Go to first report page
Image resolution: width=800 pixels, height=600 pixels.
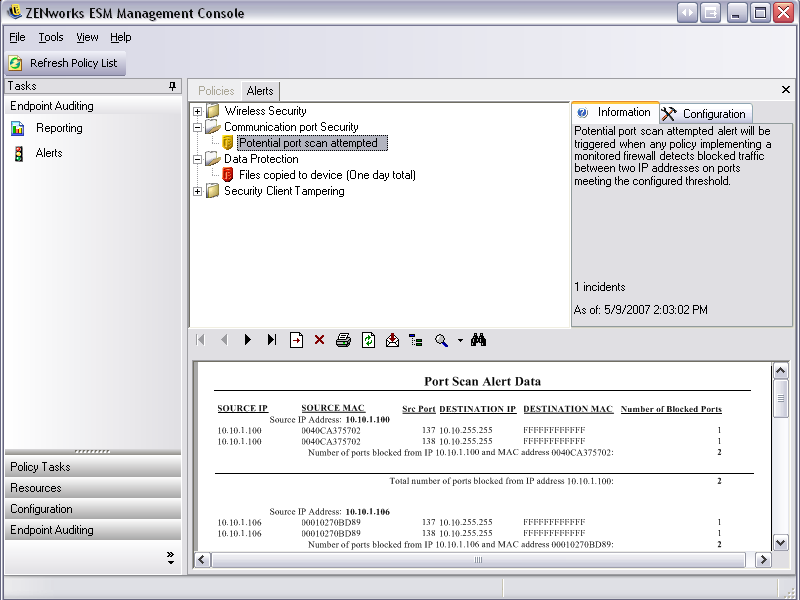201,340
